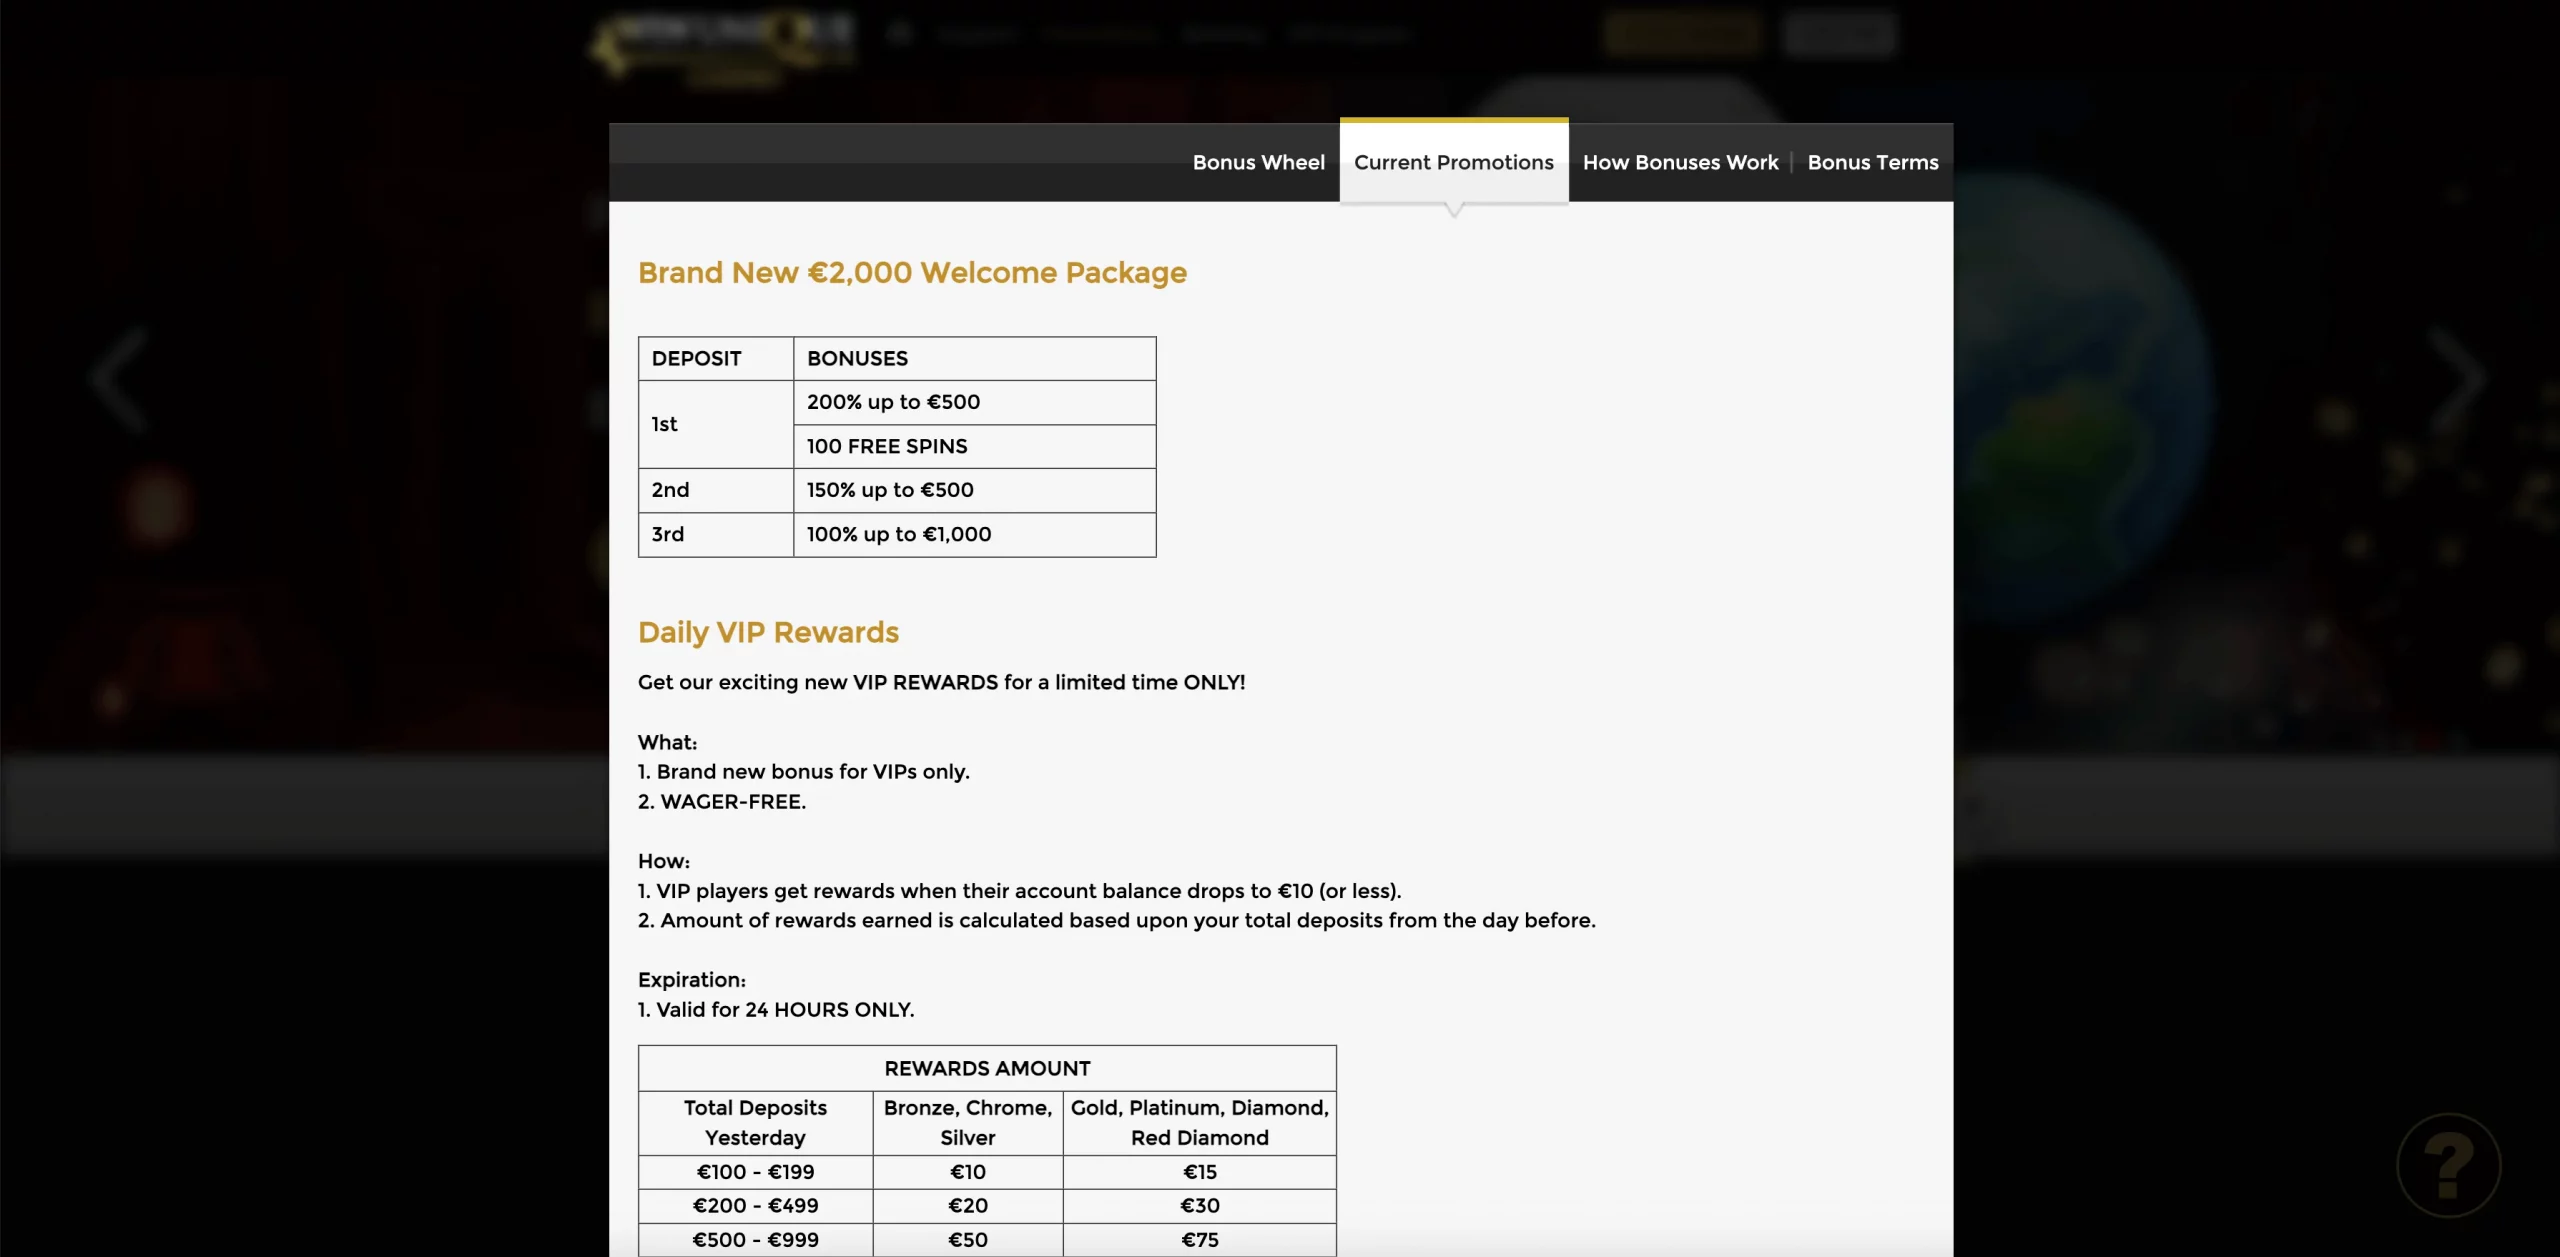Click 'Brand new bonus for VIPs only' line
2560x1257 pixels.
(804, 772)
